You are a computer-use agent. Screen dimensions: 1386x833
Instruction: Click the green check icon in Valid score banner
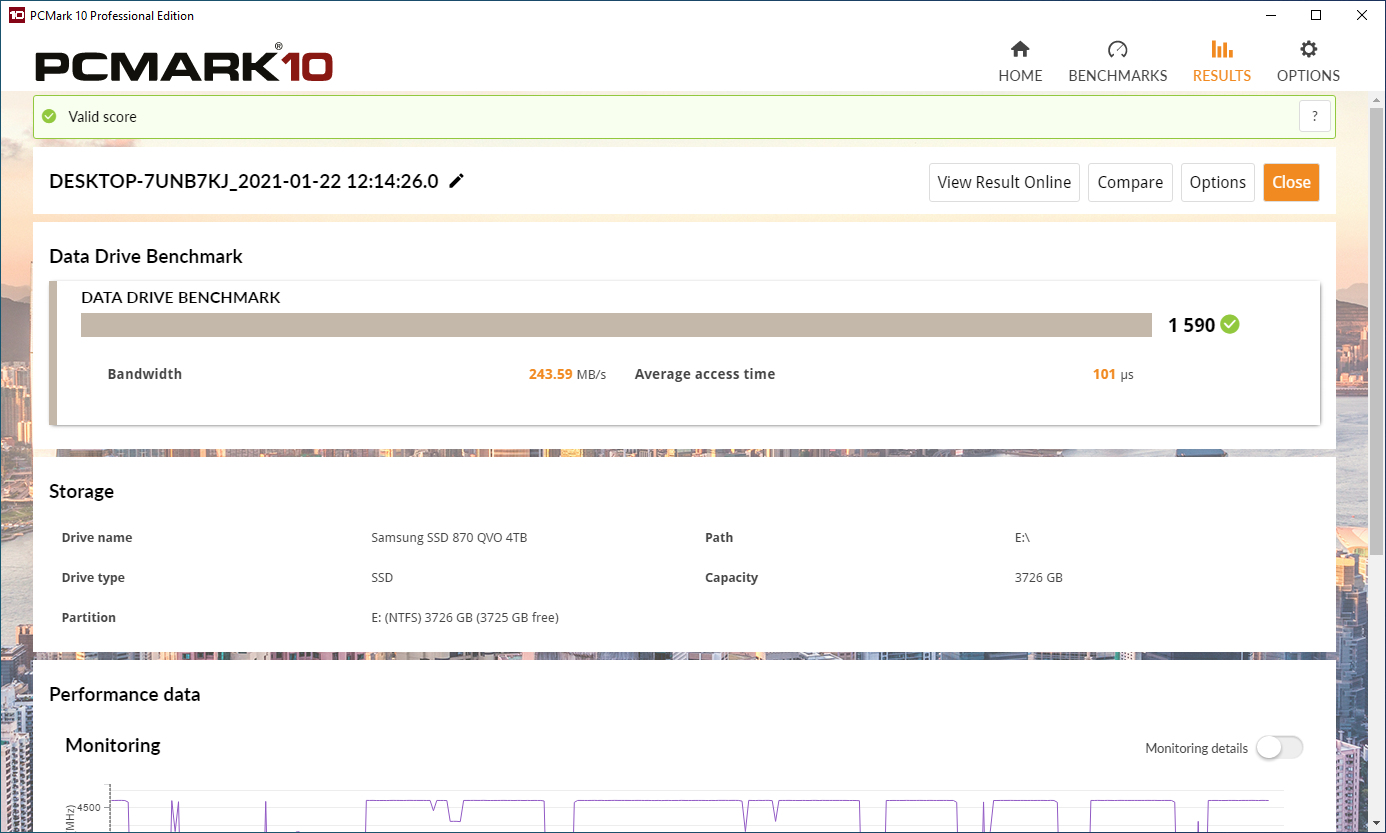[x=48, y=116]
